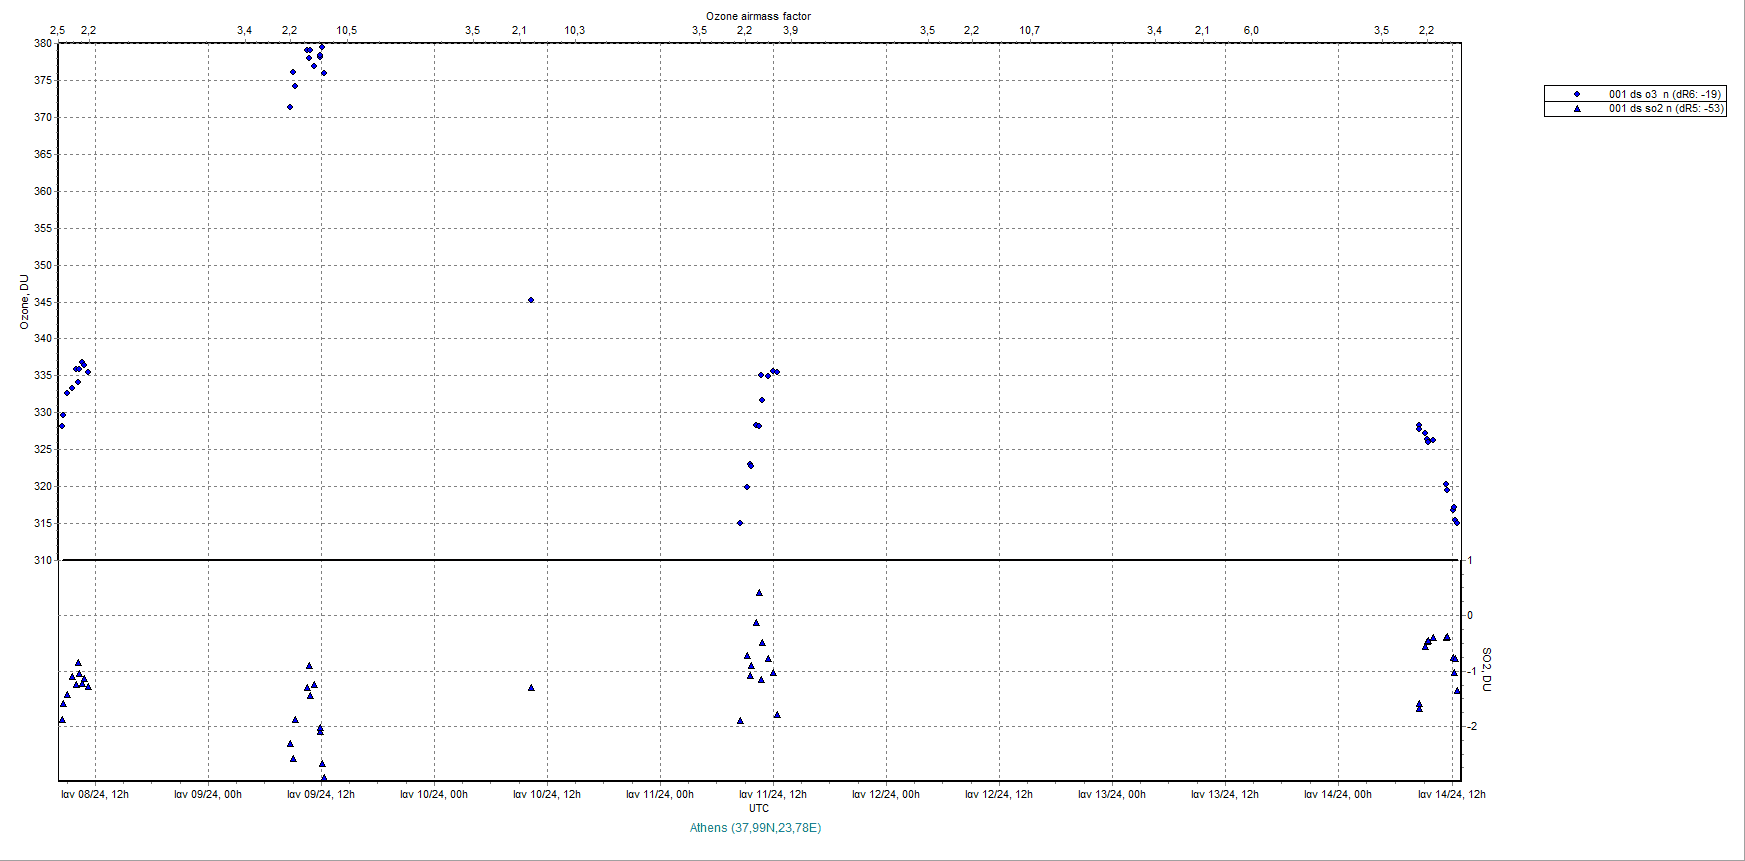Click the Athens (37,99N,23,78E) location caption

[755, 828]
